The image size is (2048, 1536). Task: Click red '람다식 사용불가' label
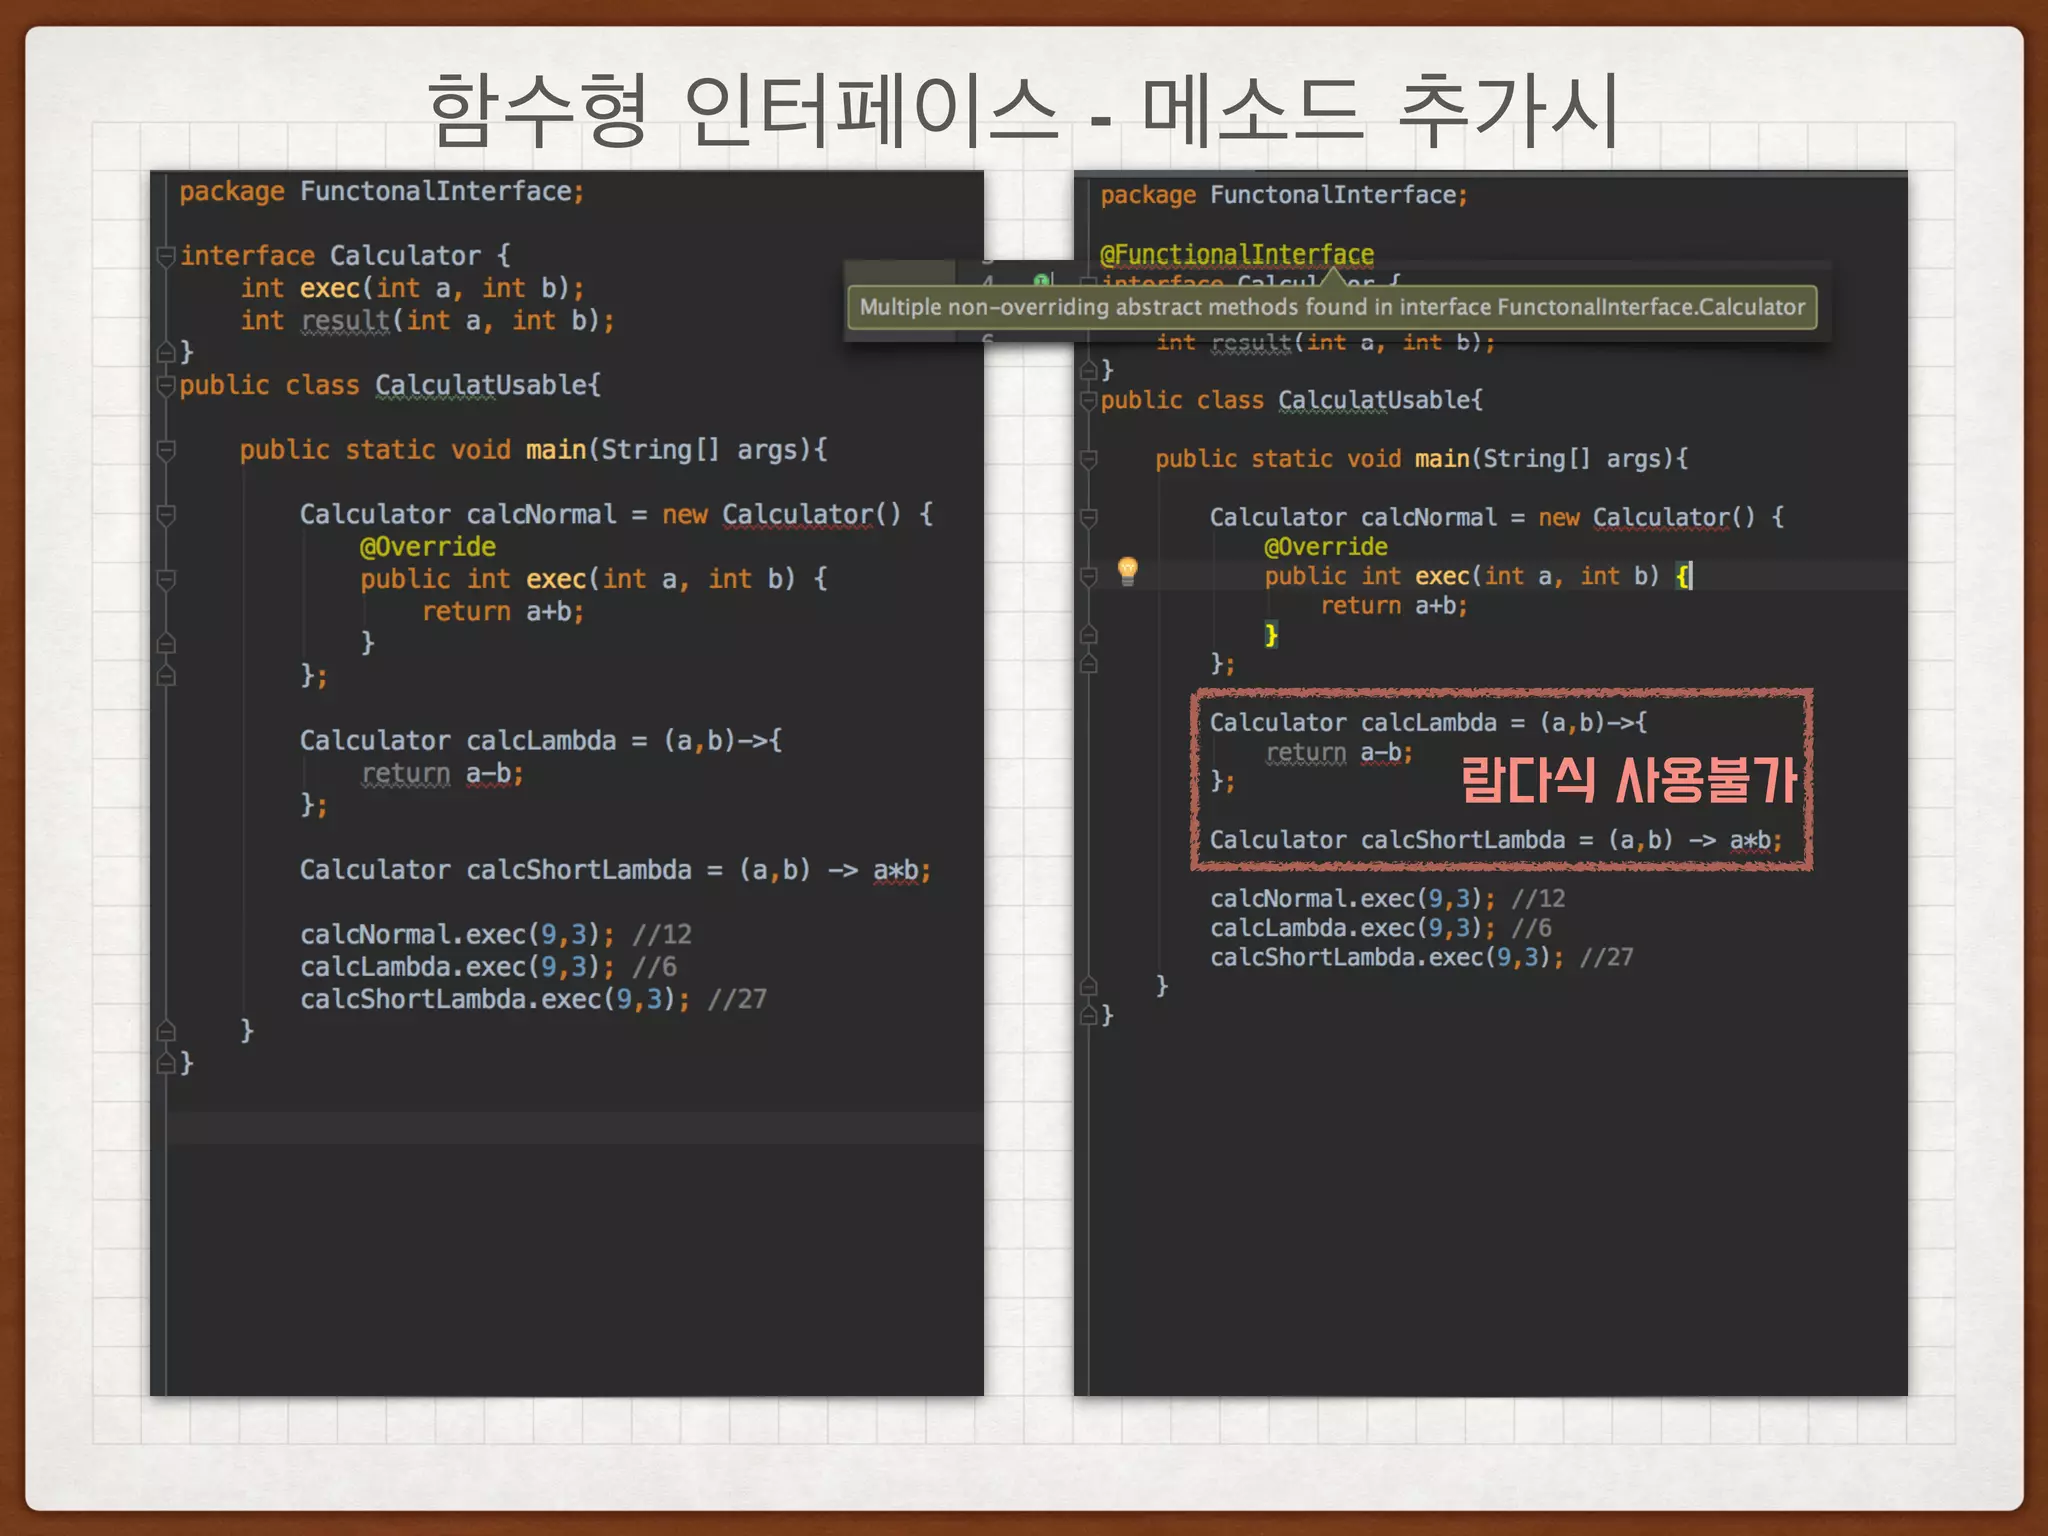pos(1629,780)
